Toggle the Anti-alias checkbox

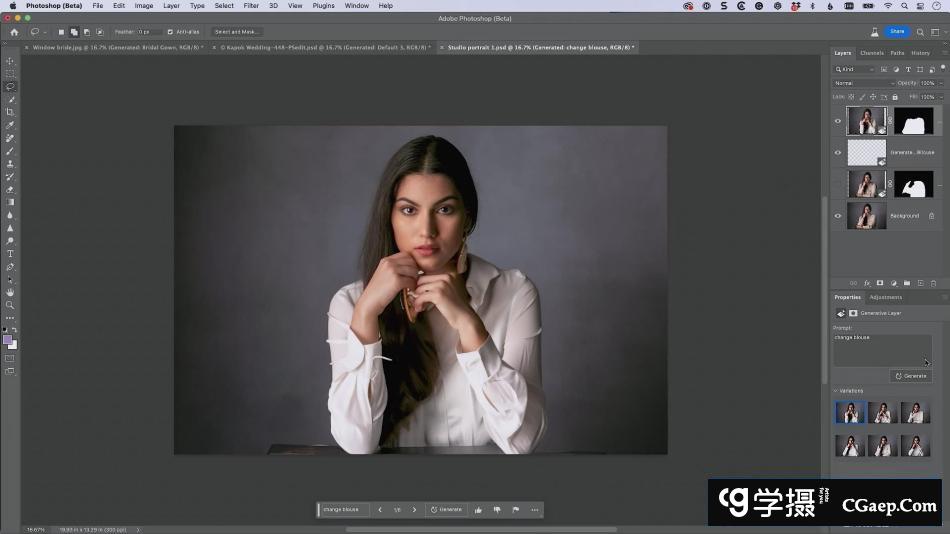(x=171, y=32)
